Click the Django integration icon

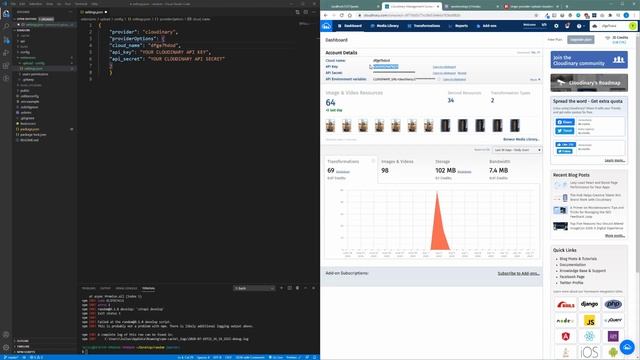pos(589,304)
